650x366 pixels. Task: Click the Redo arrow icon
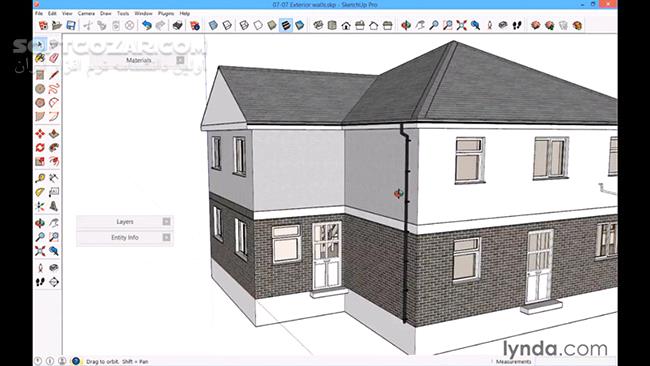[160, 25]
